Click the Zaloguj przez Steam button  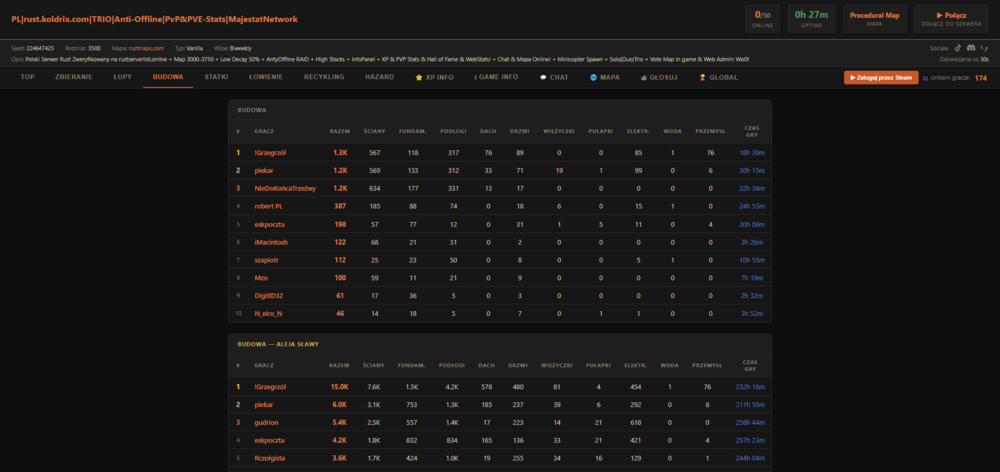pos(881,78)
